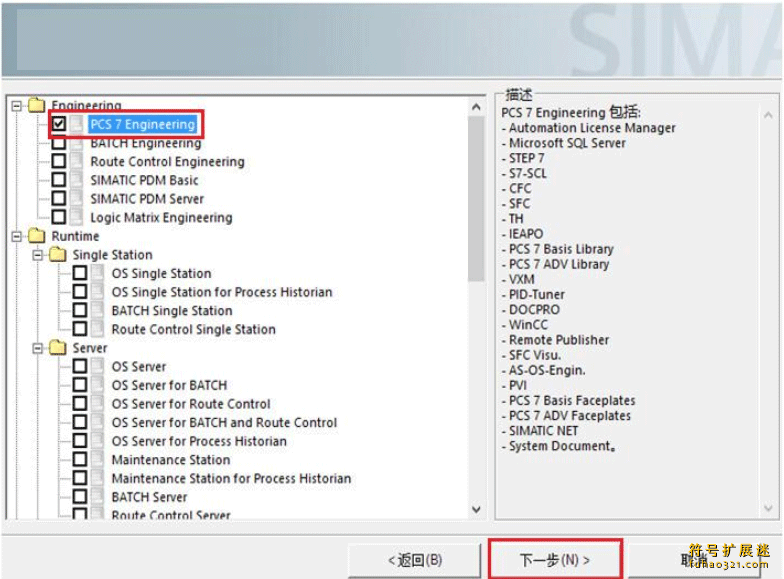Check the Route Control Engineering checkbox
Image resolution: width=784 pixels, height=579 pixels.
coord(59,161)
